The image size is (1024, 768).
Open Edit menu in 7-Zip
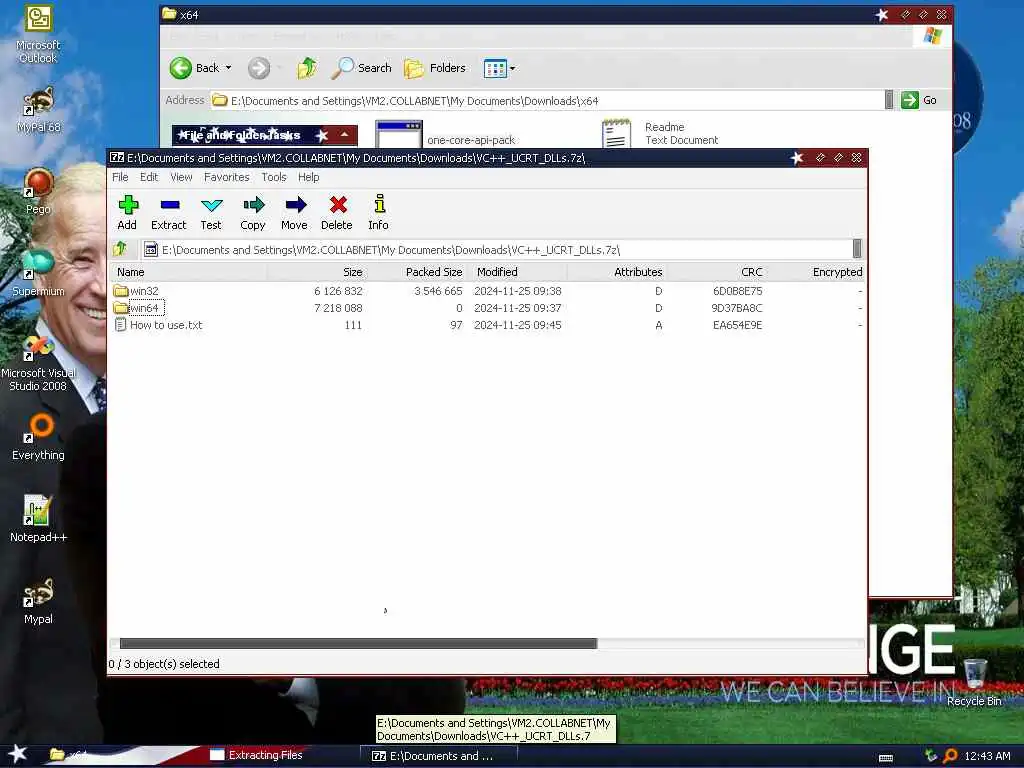click(x=149, y=177)
